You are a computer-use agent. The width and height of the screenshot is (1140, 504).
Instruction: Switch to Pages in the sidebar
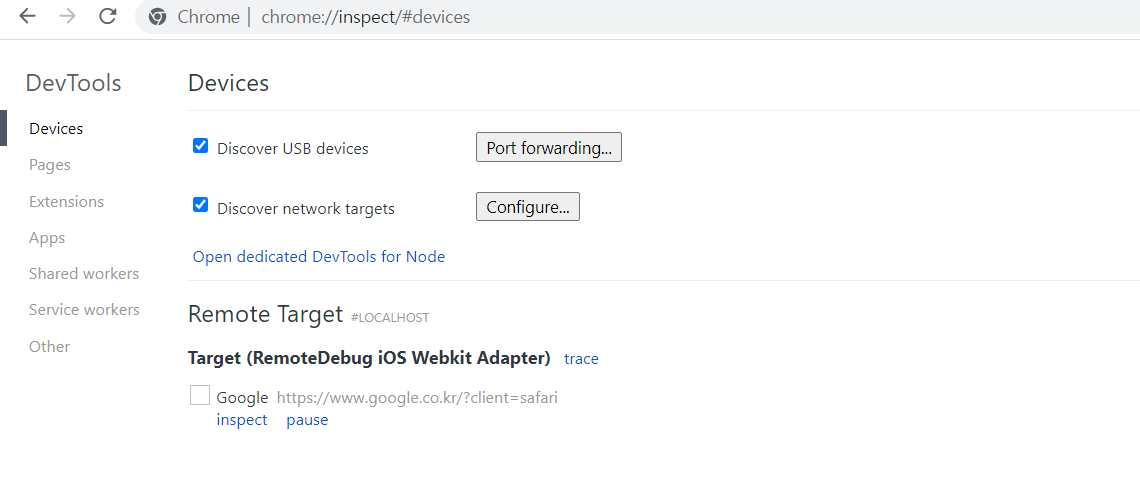point(49,165)
